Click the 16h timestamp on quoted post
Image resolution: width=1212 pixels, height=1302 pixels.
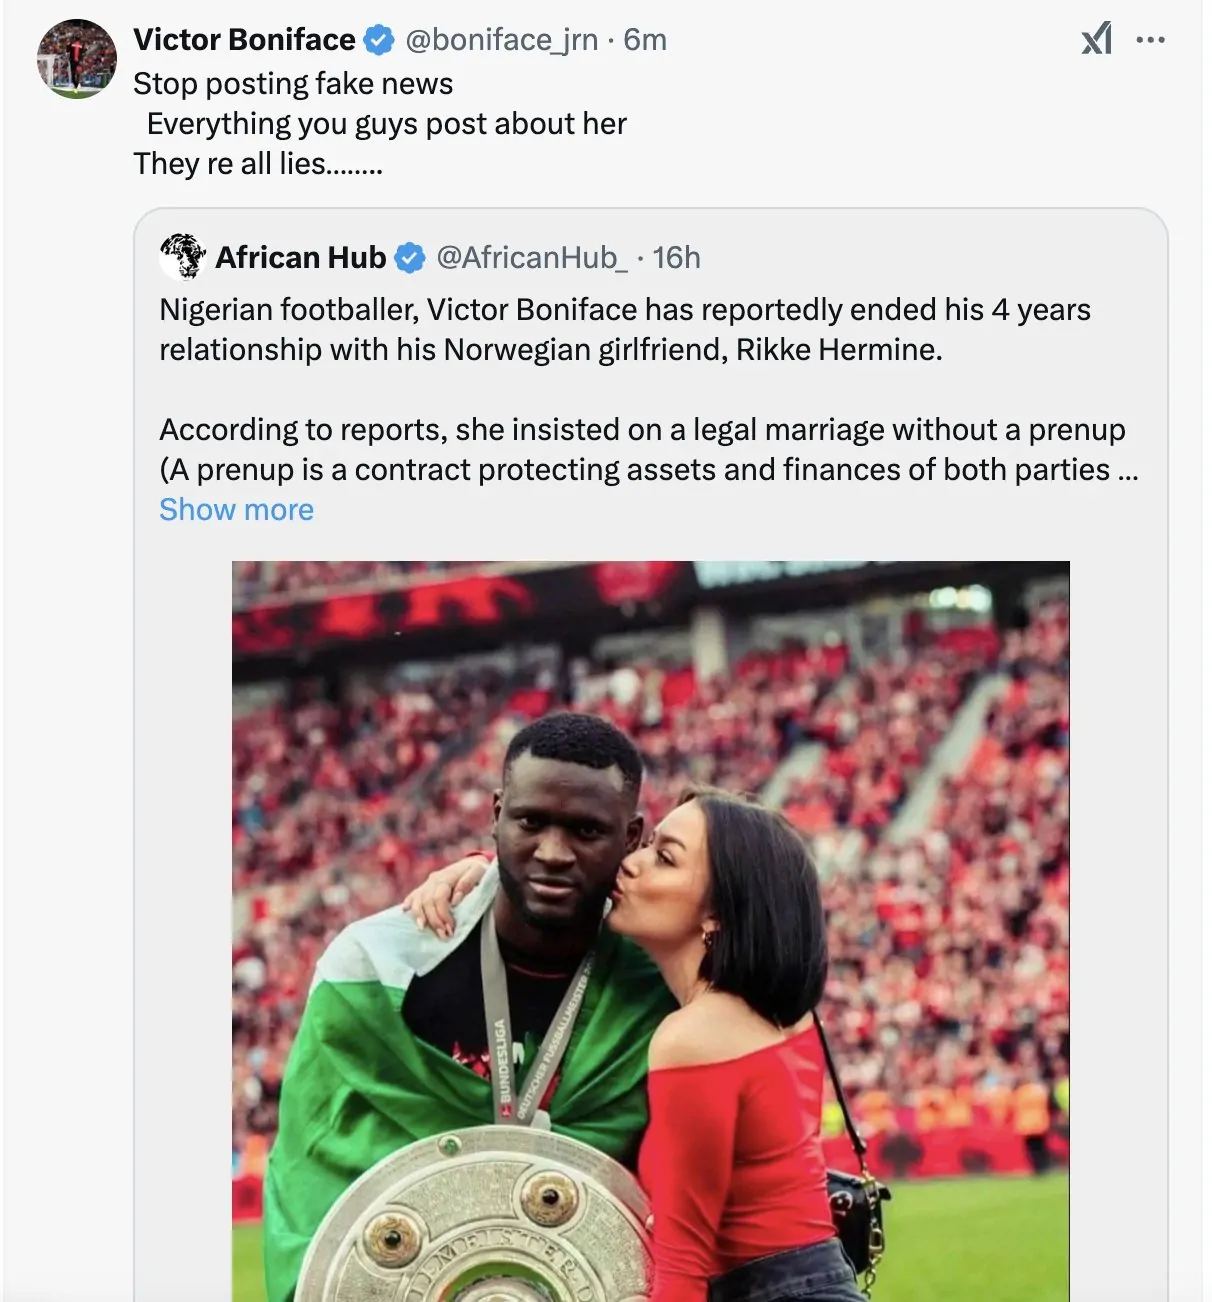pyautogui.click(x=677, y=258)
